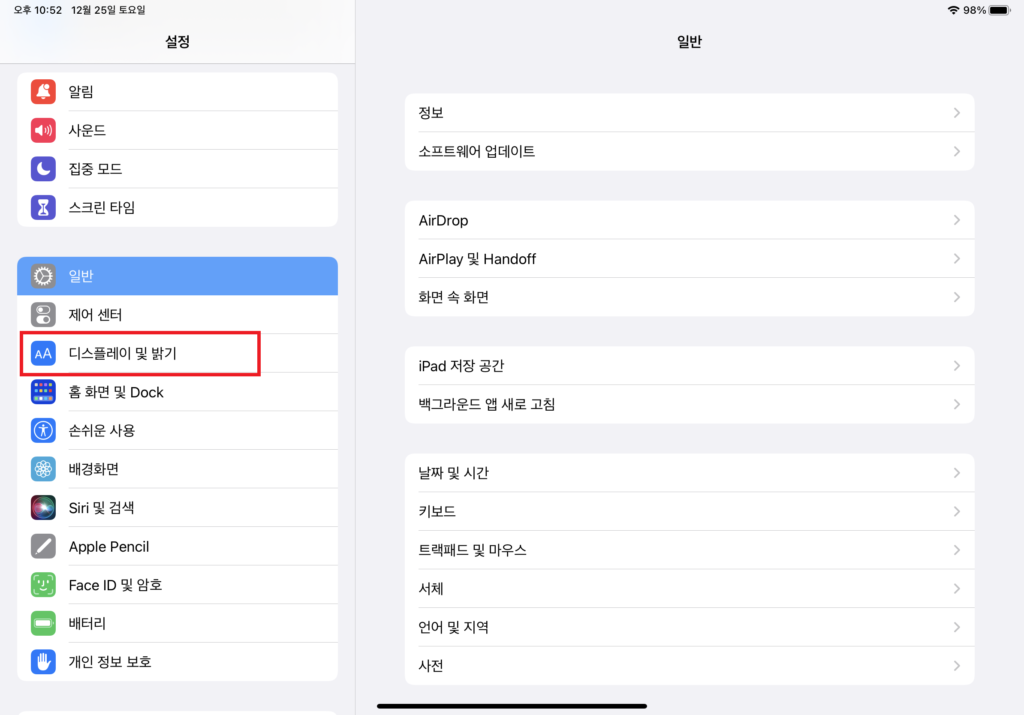The height and width of the screenshot is (715, 1024).
Task: Tap the battery status icon in status bar
Action: 1000,10
